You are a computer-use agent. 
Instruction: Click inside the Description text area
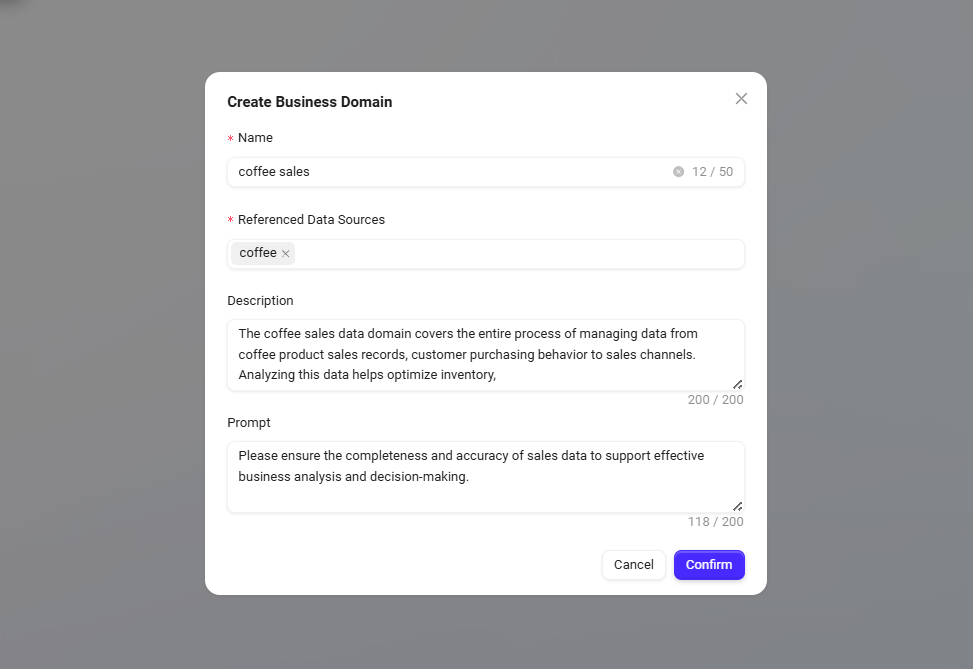[485, 354]
